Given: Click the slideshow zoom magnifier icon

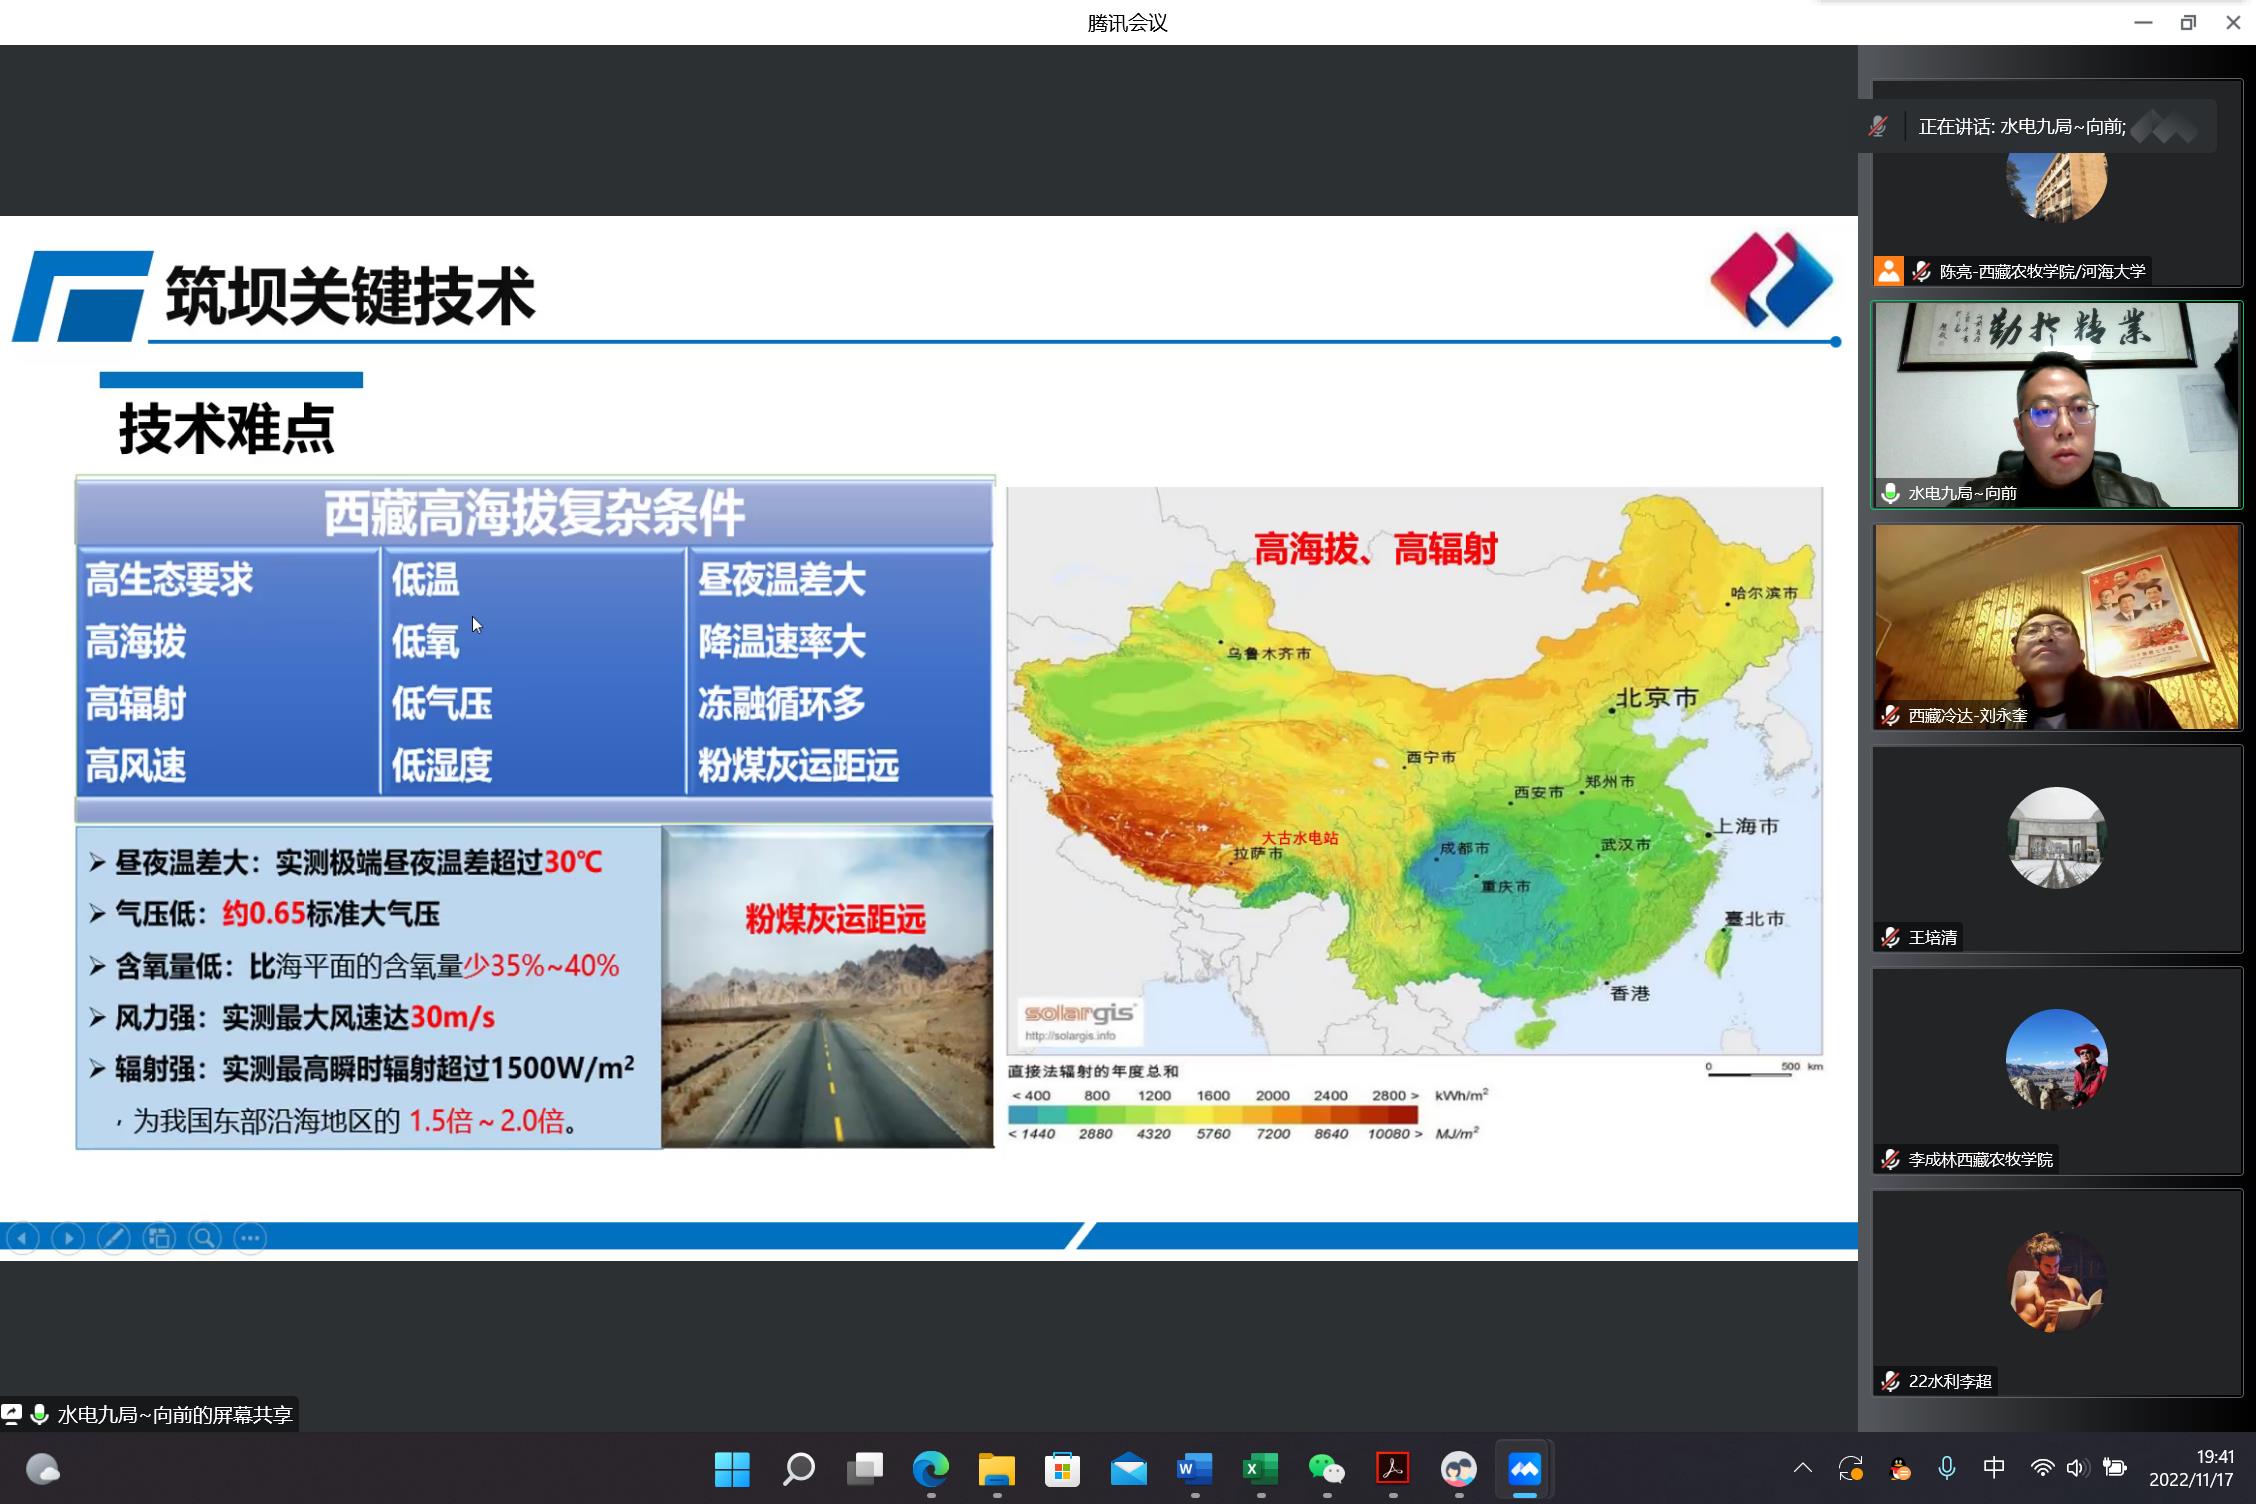Looking at the screenshot, I should click(x=204, y=1238).
